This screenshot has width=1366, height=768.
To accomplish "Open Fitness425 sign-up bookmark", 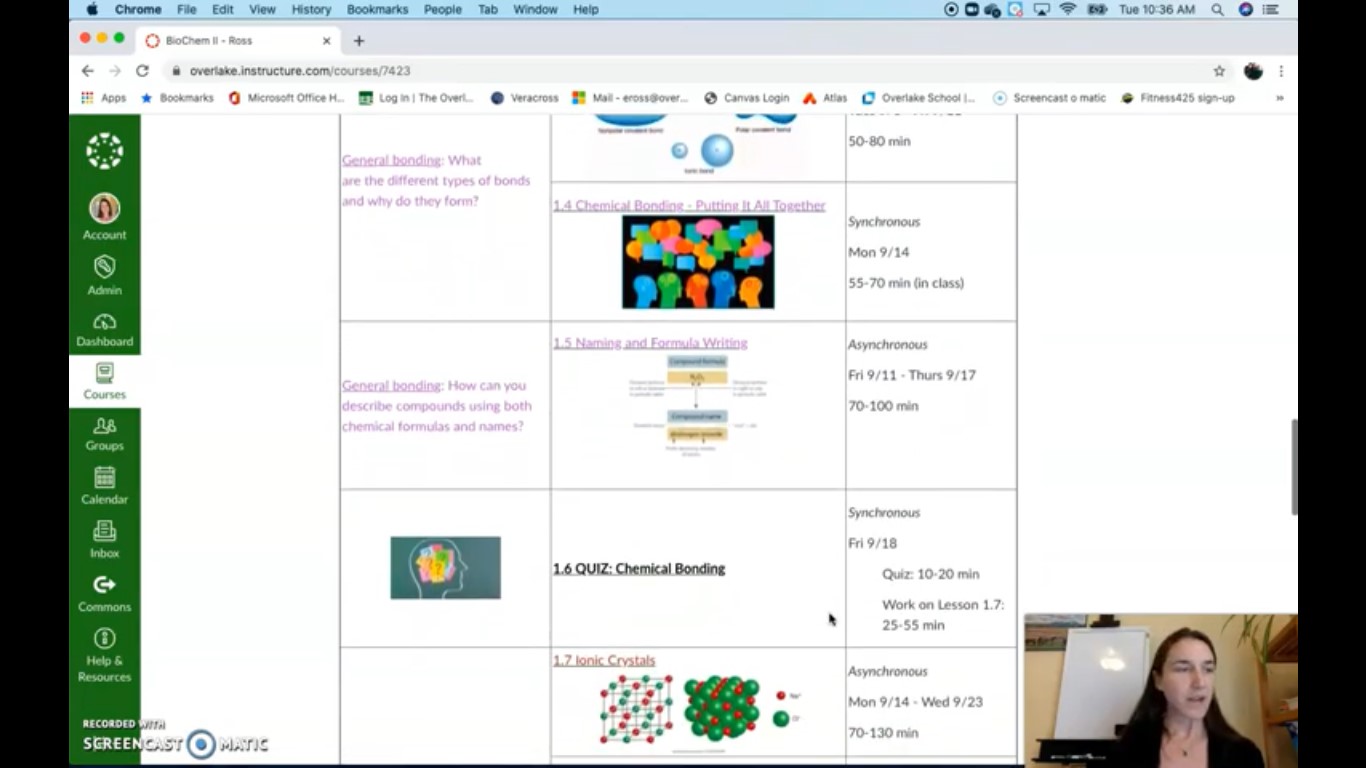I will click(1178, 98).
